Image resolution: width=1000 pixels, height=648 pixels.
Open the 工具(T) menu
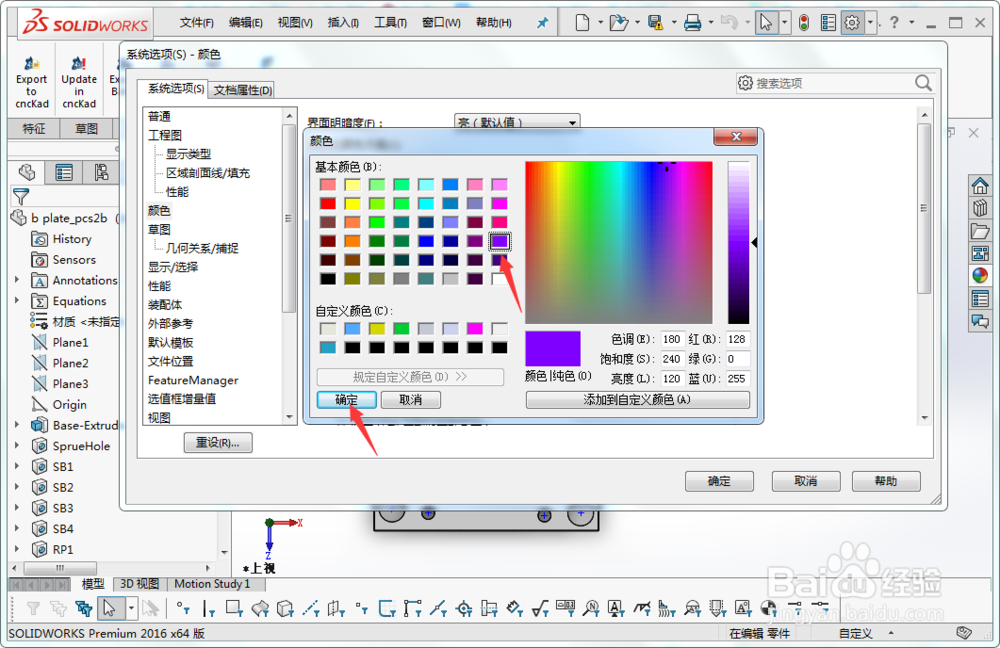(x=390, y=23)
